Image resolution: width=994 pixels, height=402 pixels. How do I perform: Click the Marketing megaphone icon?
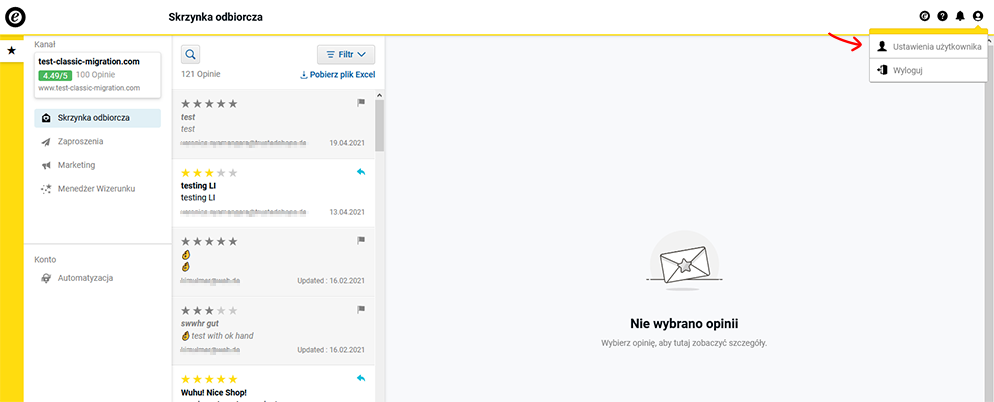click(x=46, y=165)
